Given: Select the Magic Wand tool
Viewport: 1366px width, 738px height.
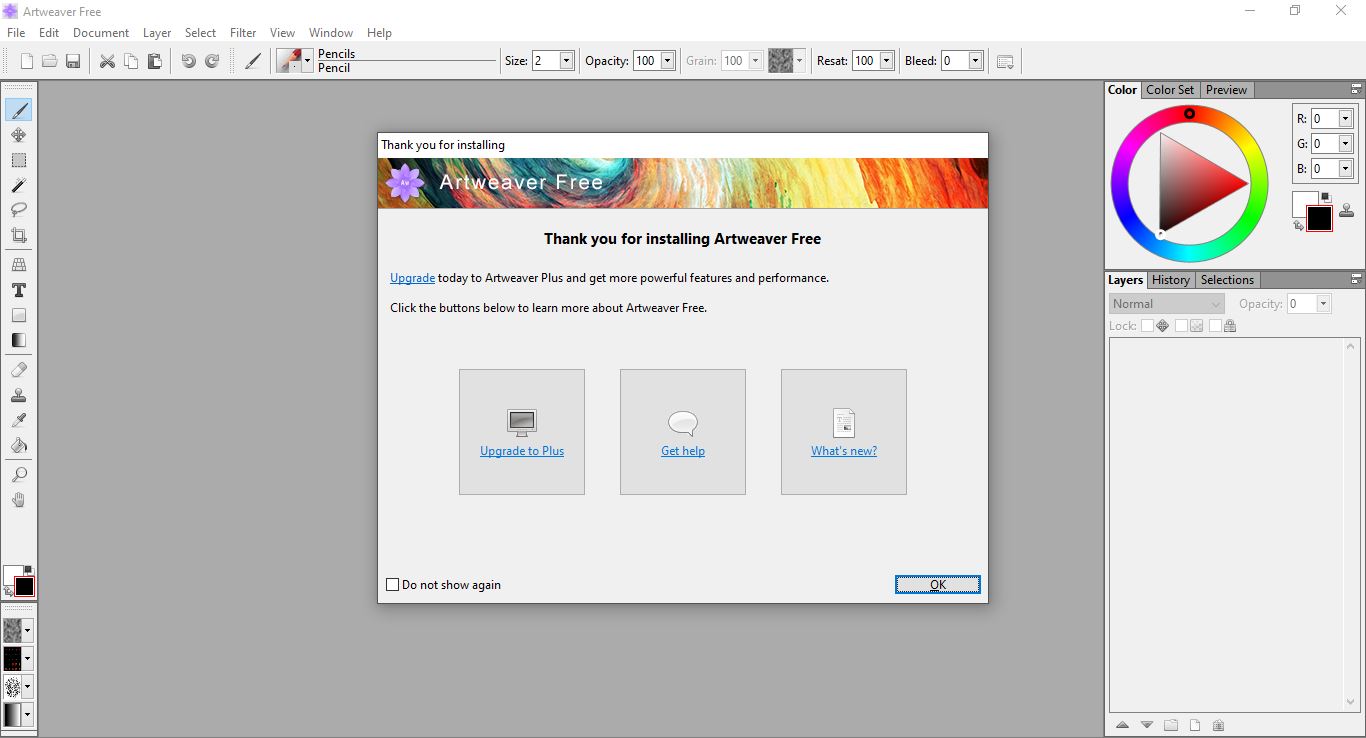Looking at the screenshot, I should 18,185.
